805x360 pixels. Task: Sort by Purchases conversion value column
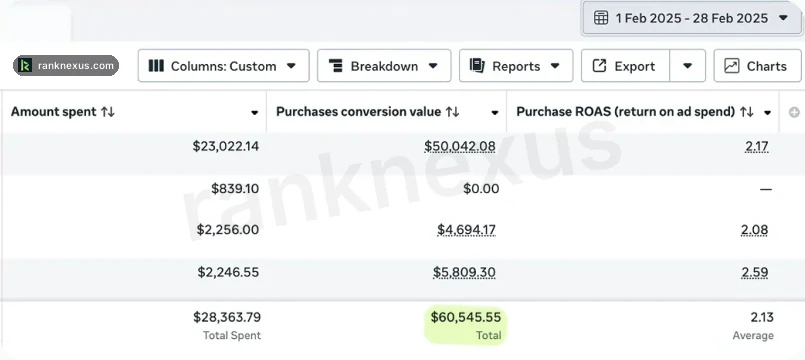pyautogui.click(x=452, y=112)
